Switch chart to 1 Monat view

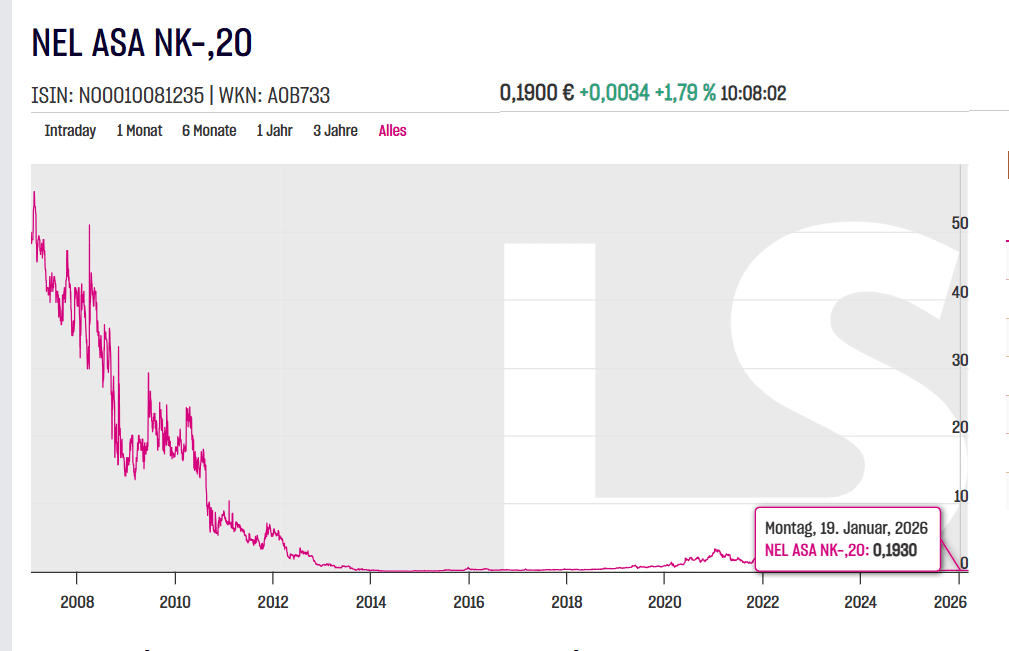(139, 131)
